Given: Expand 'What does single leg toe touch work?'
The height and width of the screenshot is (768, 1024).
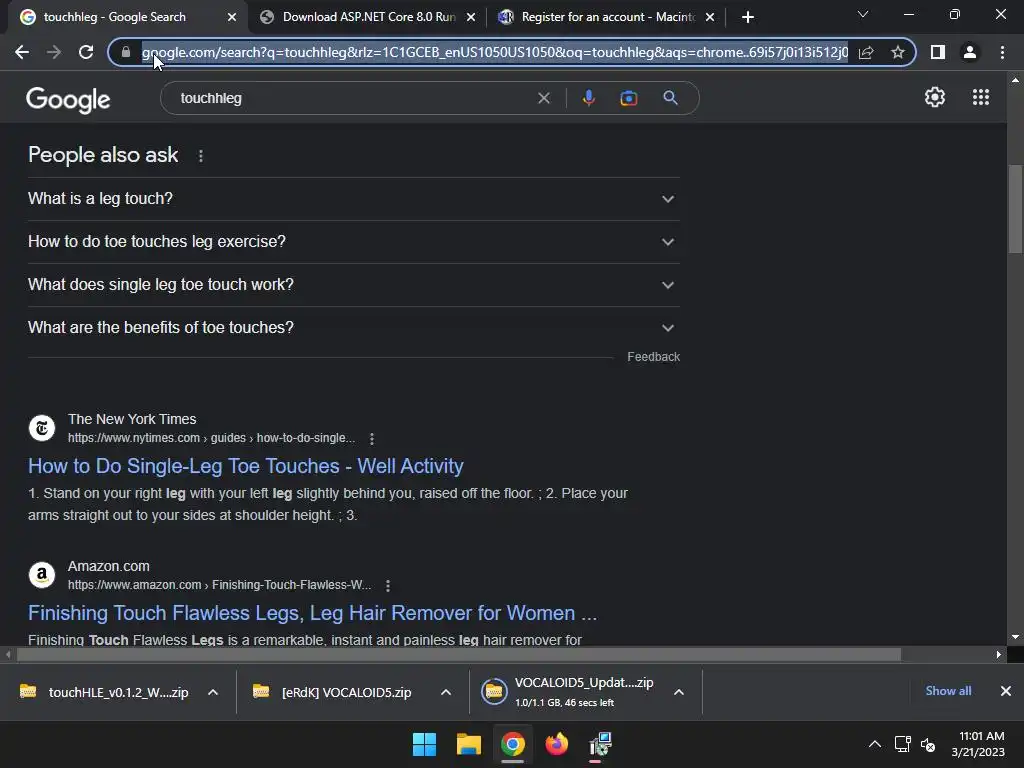Looking at the screenshot, I should coord(353,285).
